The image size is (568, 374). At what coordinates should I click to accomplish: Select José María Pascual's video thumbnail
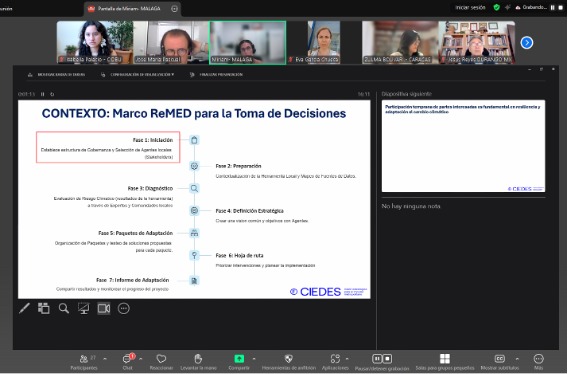(171, 42)
